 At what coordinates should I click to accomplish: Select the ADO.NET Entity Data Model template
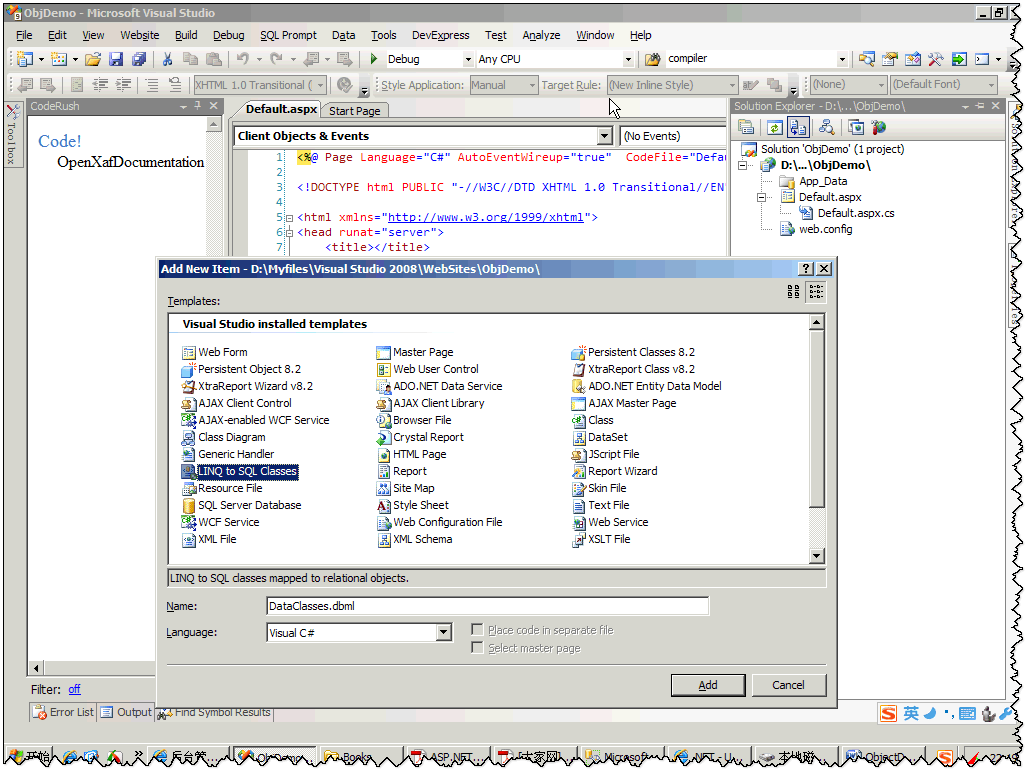[647, 387]
